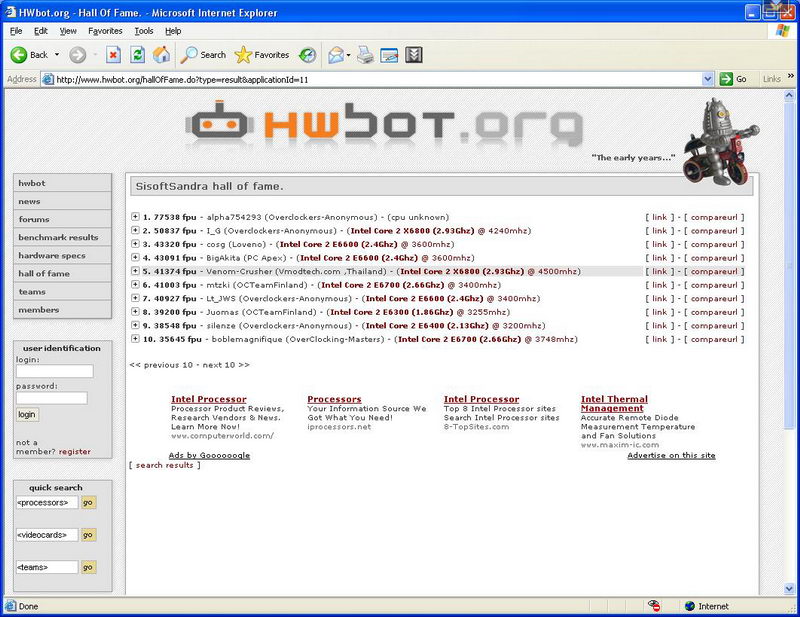Open the File menu
This screenshot has height=617, width=800.
[16, 31]
